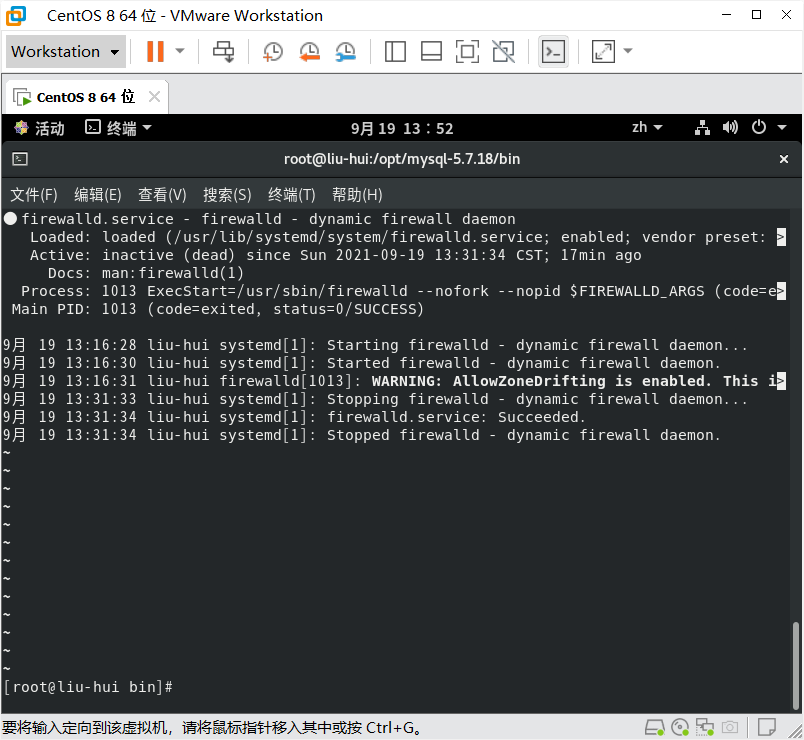This screenshot has height=740, width=804.
Task: Open the Workstation dropdown menu
Action: (66, 51)
